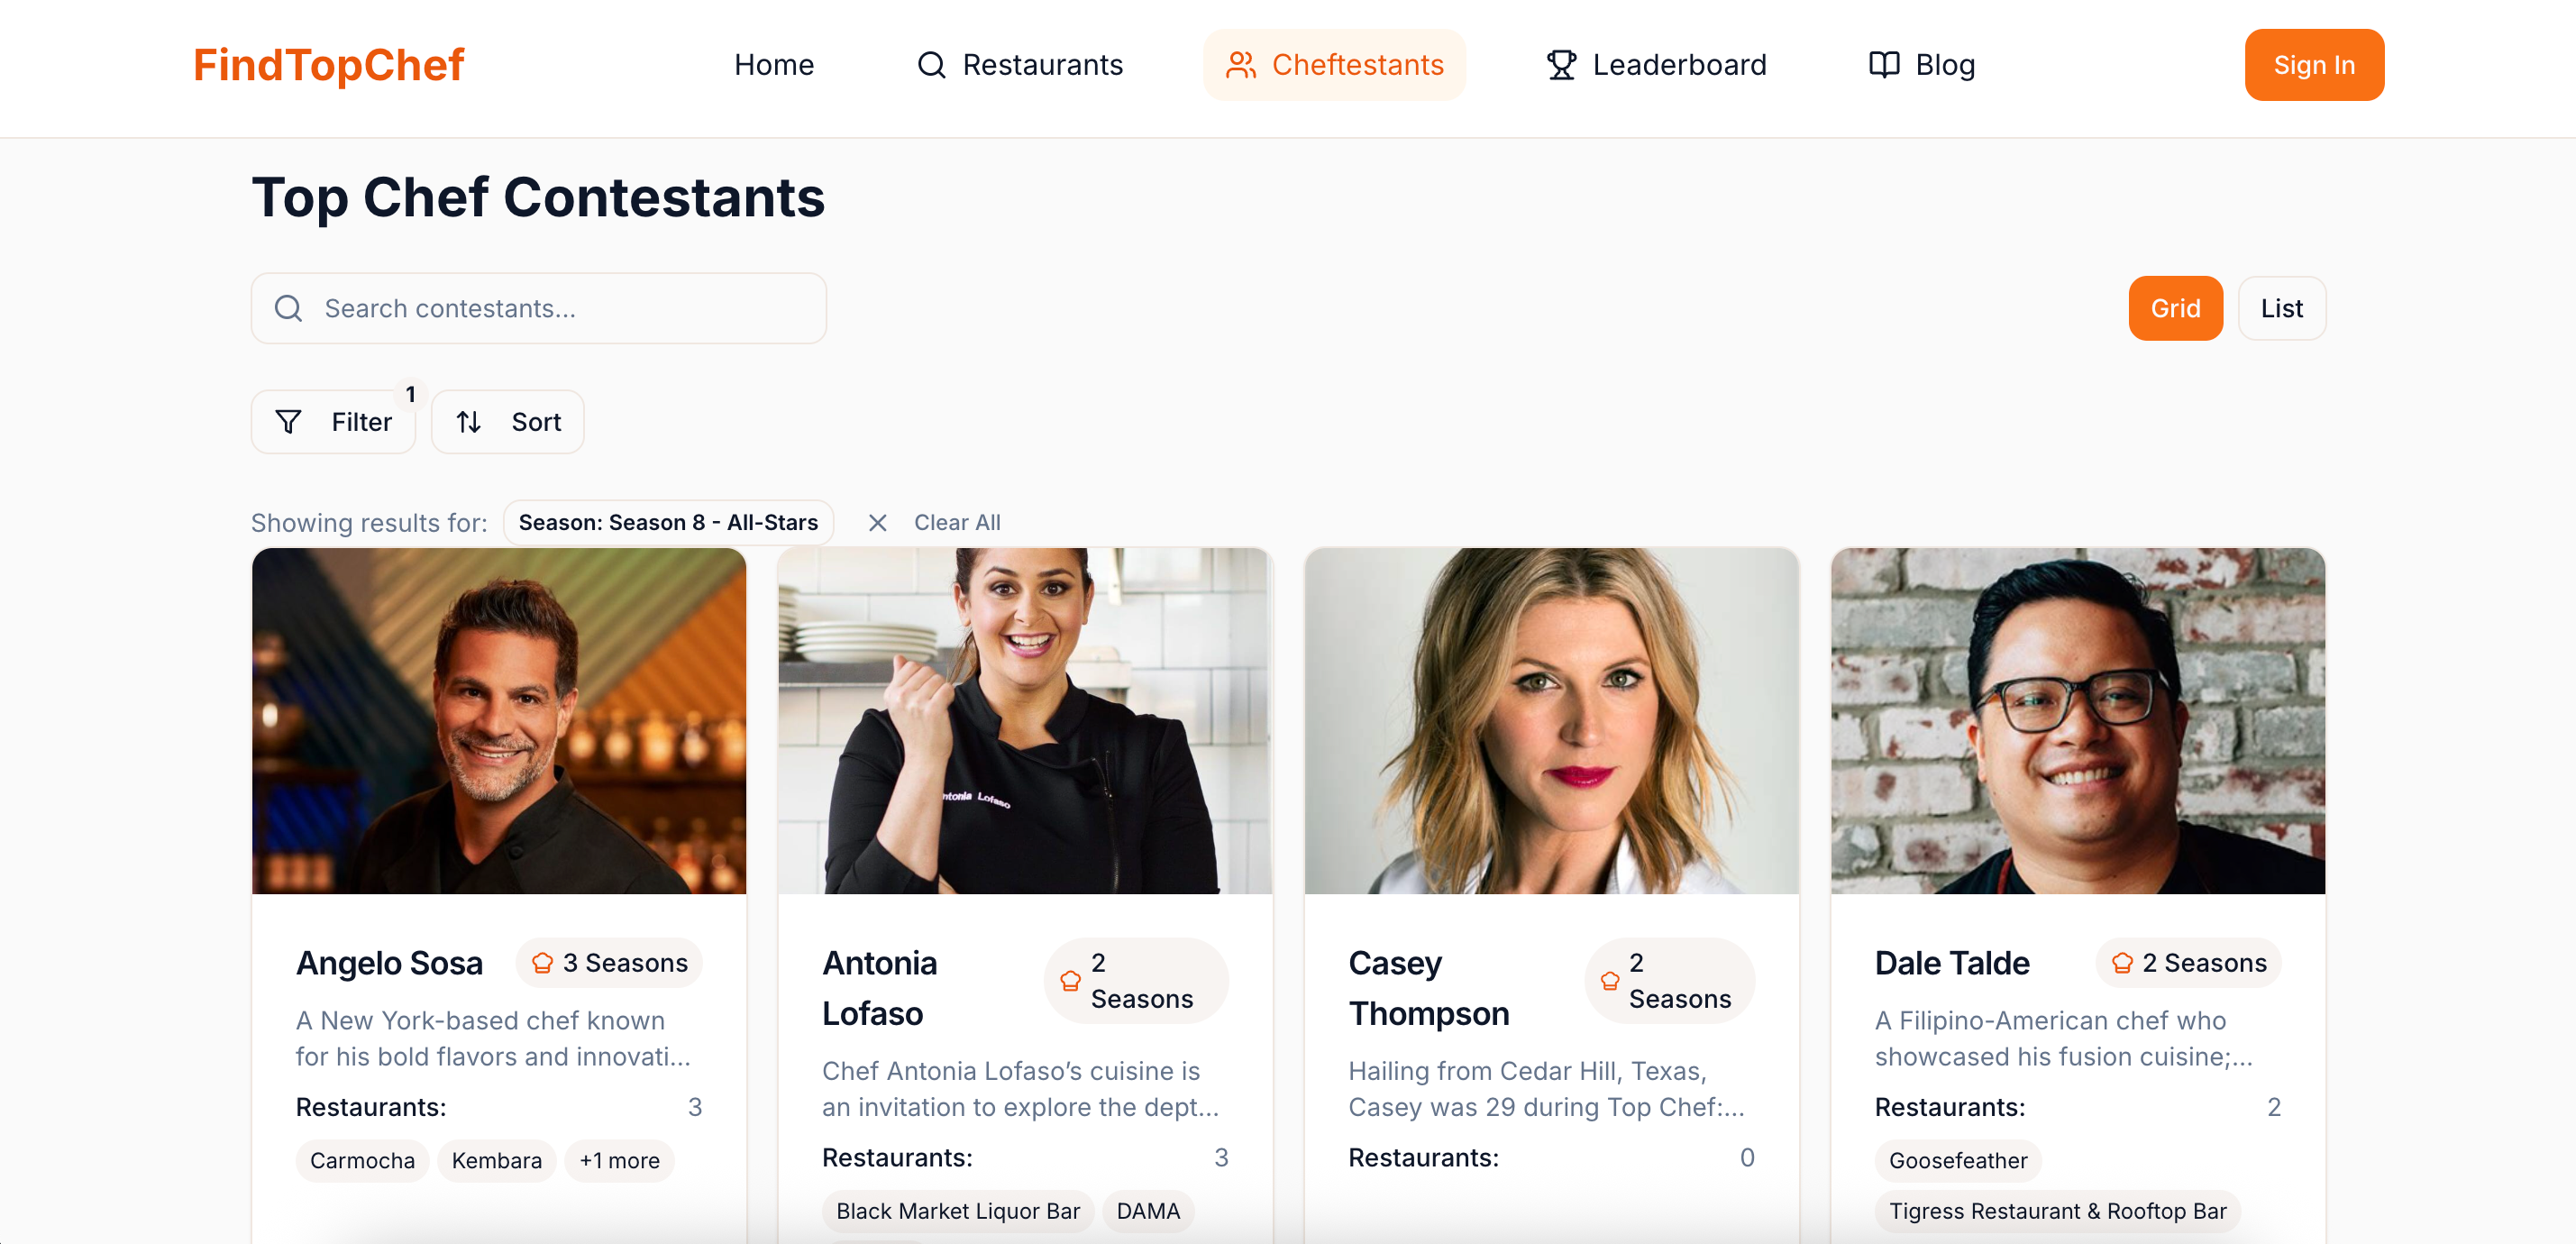2576x1244 pixels.
Task: Open Dale Talde's photo
Action: [2078, 720]
